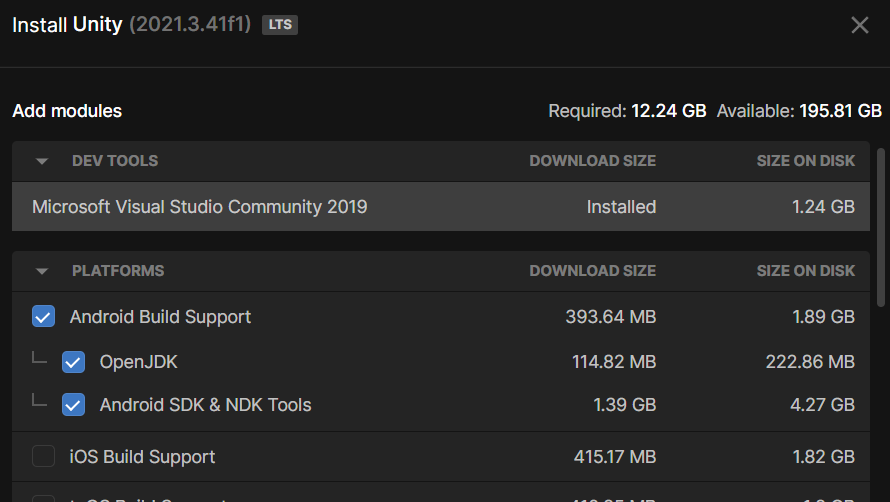The image size is (890, 502).
Task: Click the OpenJDK module name
Action: [x=138, y=362]
